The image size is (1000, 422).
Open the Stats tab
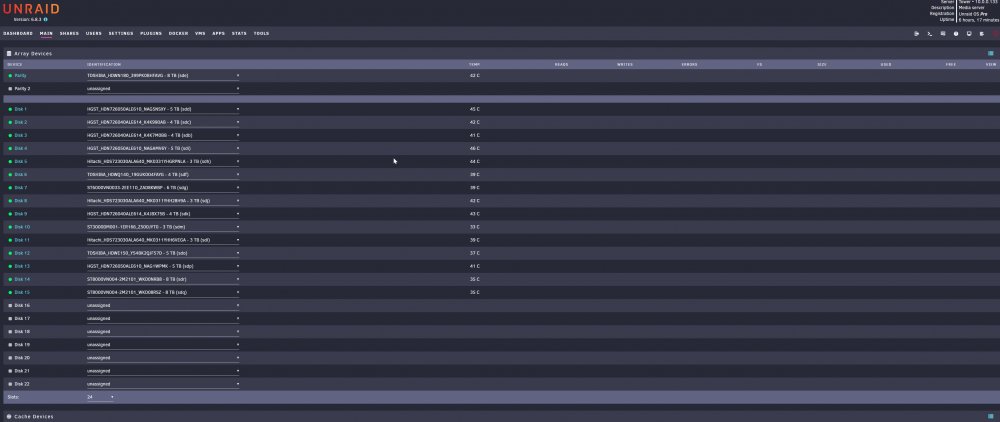coord(239,33)
